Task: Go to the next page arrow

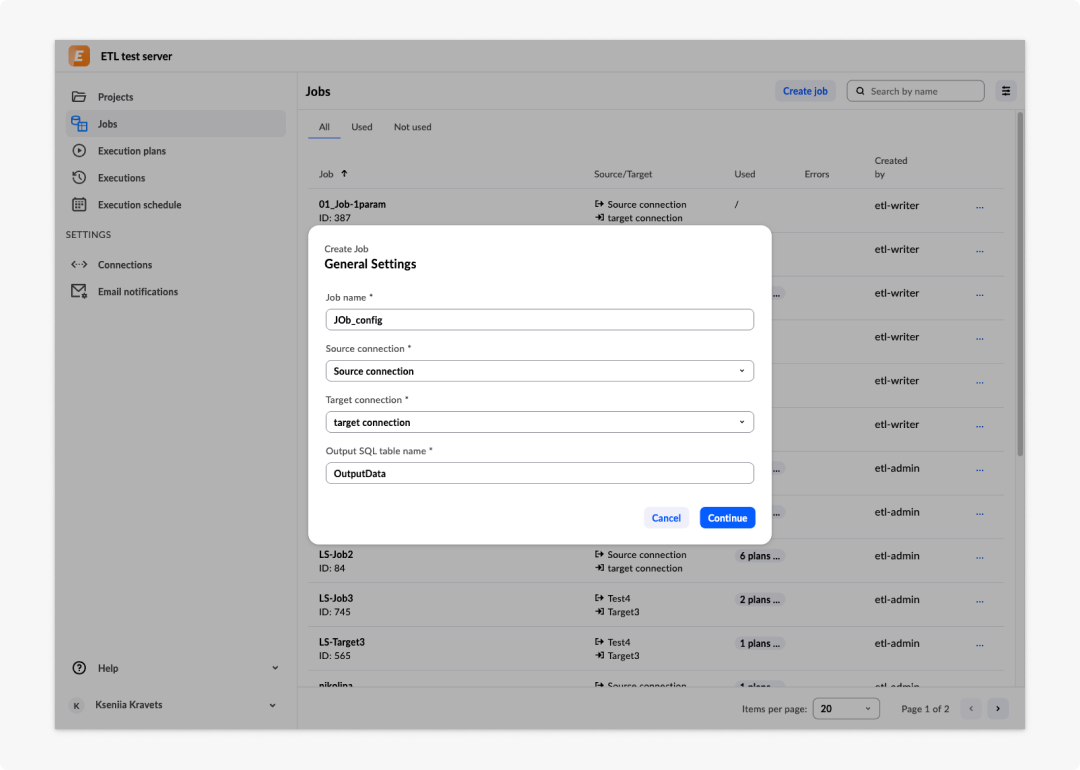Action: [997, 708]
